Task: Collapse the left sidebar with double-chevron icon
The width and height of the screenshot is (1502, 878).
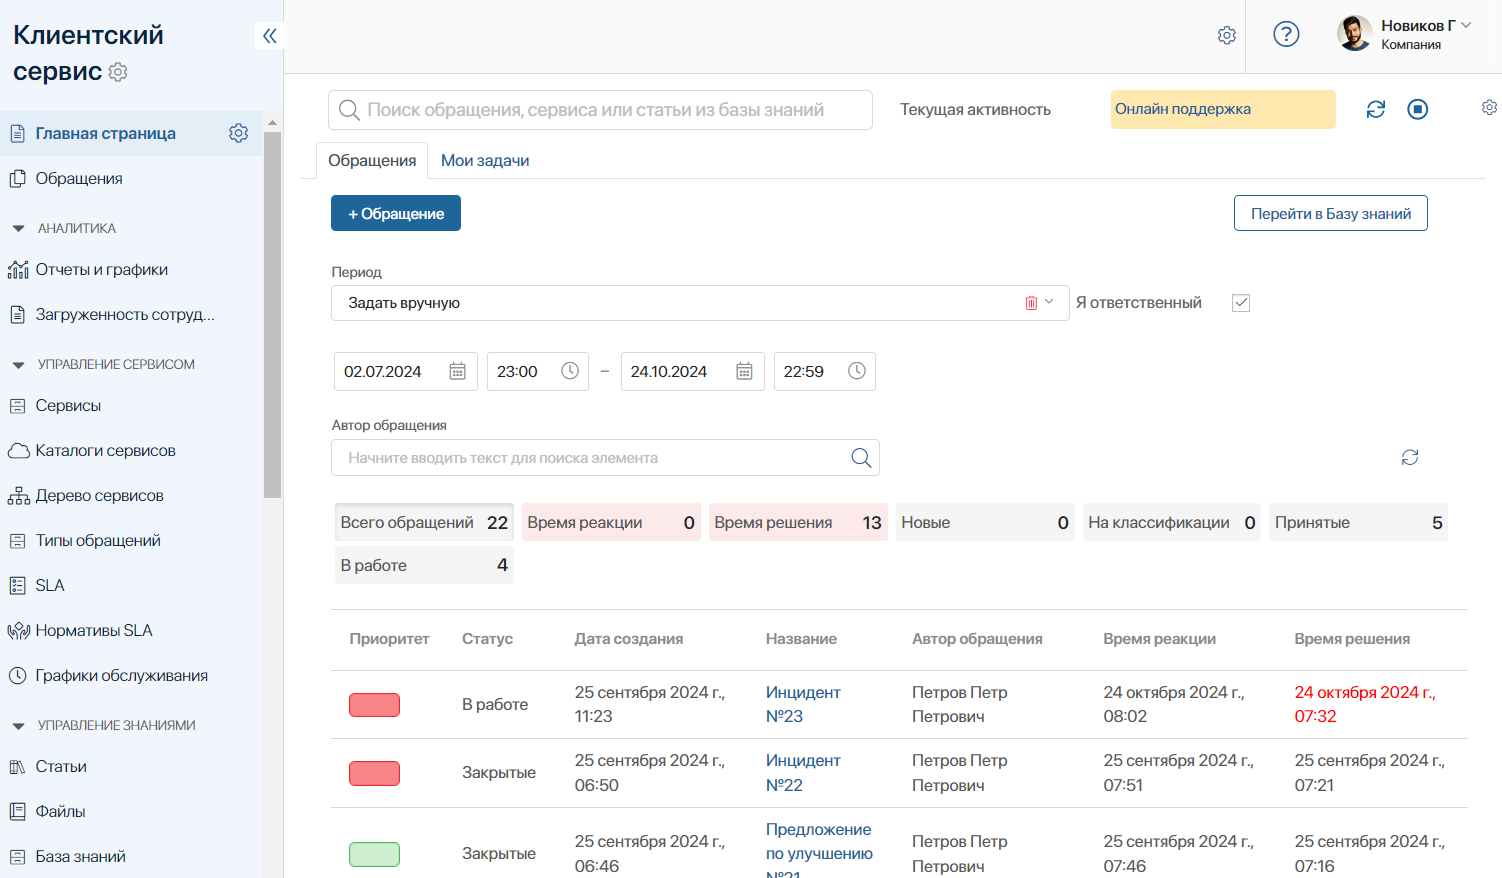Action: point(269,36)
